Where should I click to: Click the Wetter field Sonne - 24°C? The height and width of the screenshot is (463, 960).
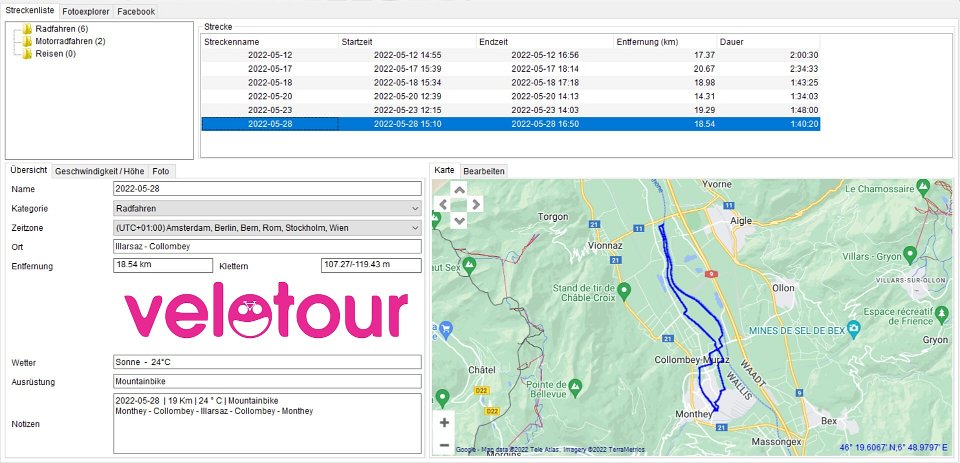[x=268, y=362]
